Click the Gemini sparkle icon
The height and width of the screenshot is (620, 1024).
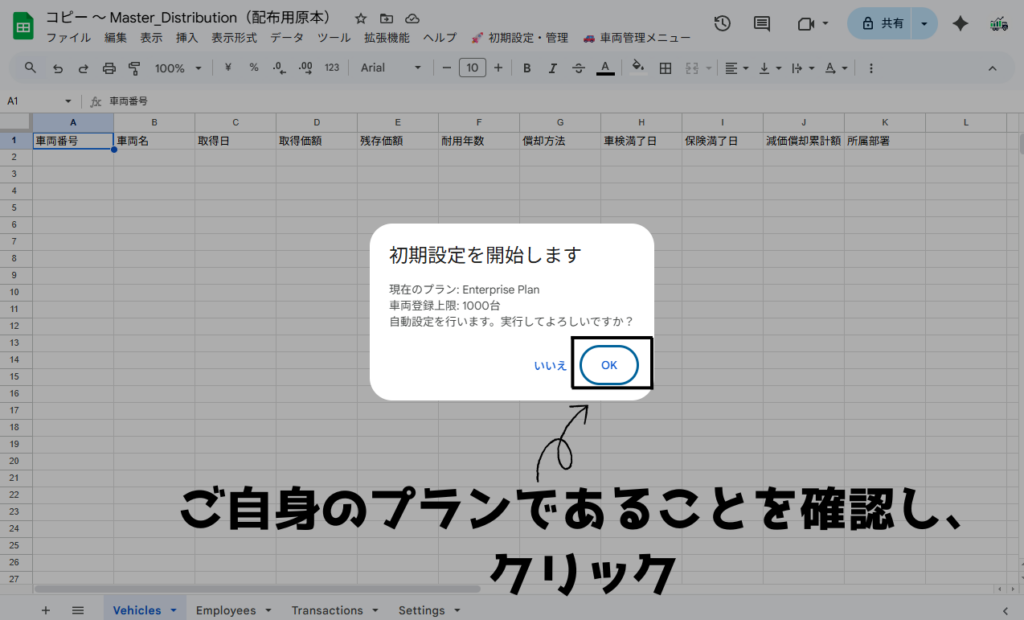tap(960, 24)
